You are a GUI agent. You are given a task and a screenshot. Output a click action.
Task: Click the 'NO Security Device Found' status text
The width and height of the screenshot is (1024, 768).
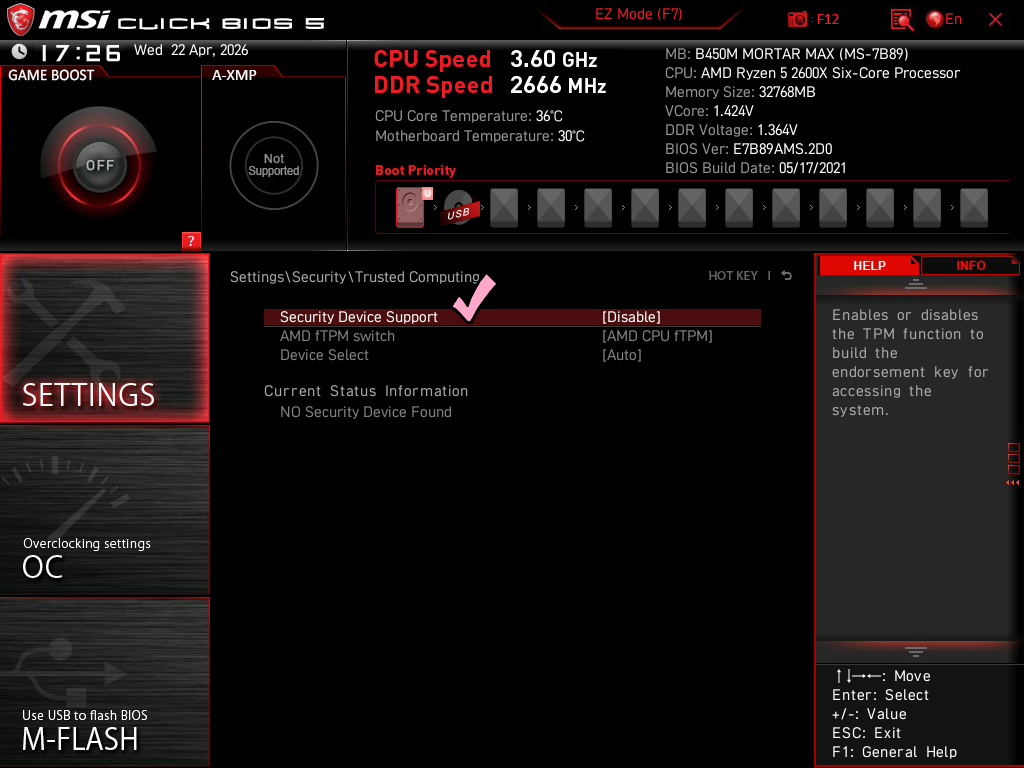click(366, 412)
